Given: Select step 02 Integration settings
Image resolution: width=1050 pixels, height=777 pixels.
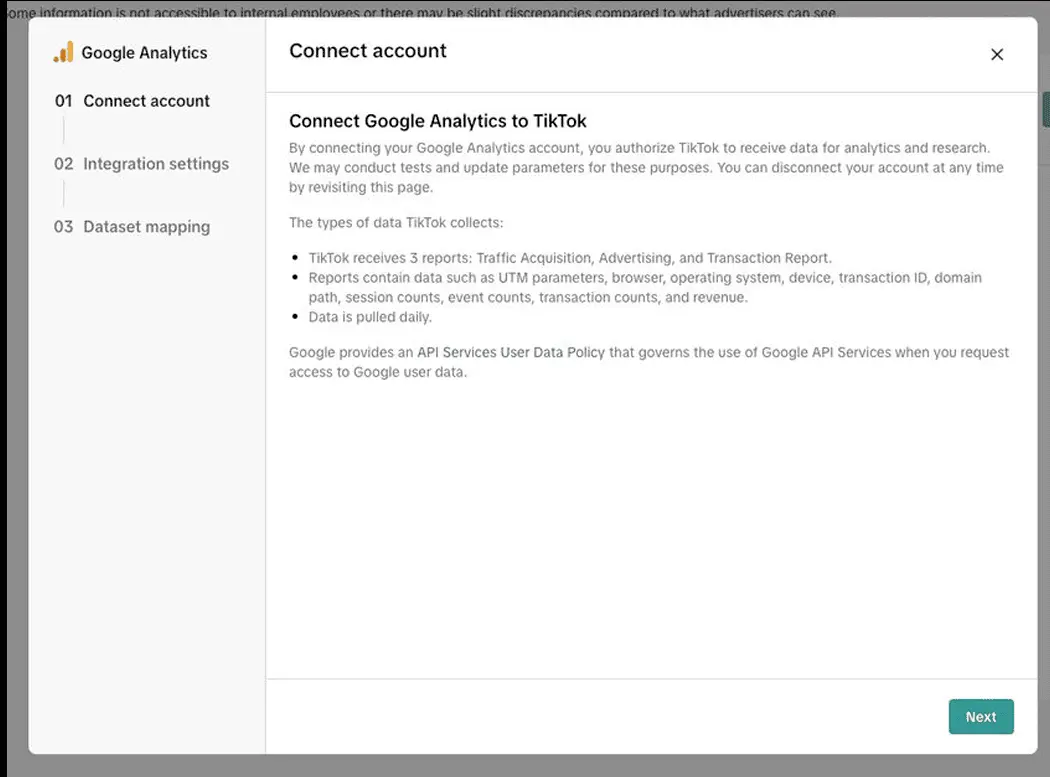Looking at the screenshot, I should (x=141, y=163).
